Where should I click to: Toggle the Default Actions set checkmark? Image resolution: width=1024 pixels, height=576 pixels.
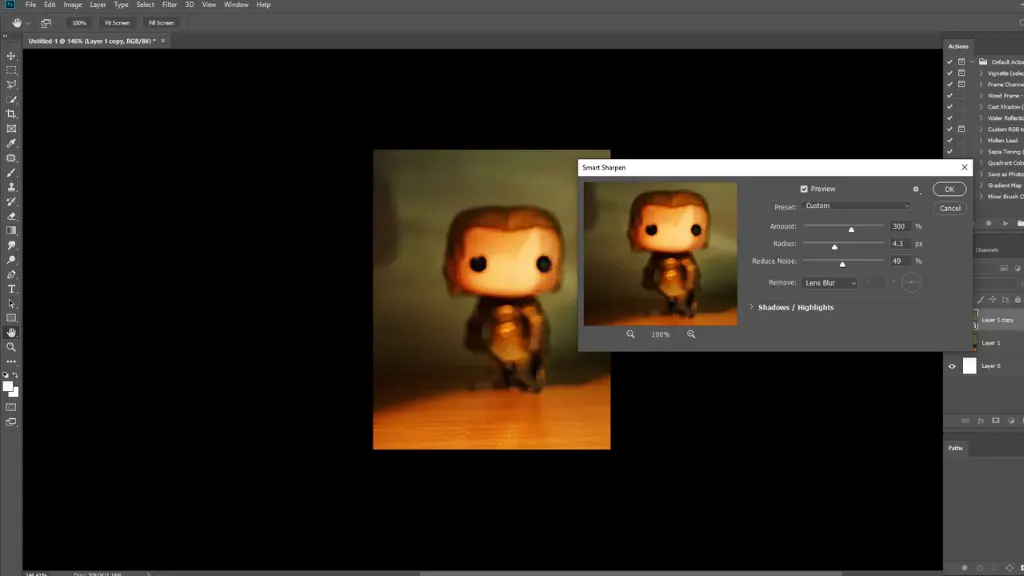950,61
